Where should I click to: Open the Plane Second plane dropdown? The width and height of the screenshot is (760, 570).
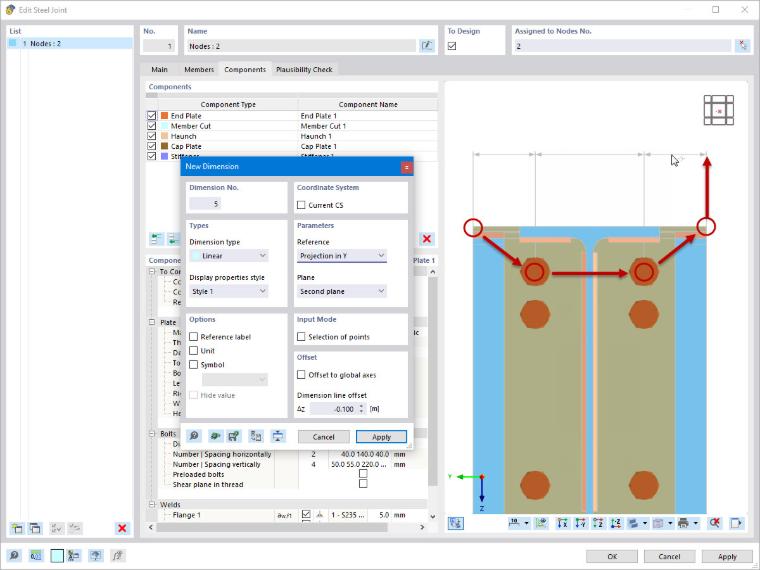(342, 291)
